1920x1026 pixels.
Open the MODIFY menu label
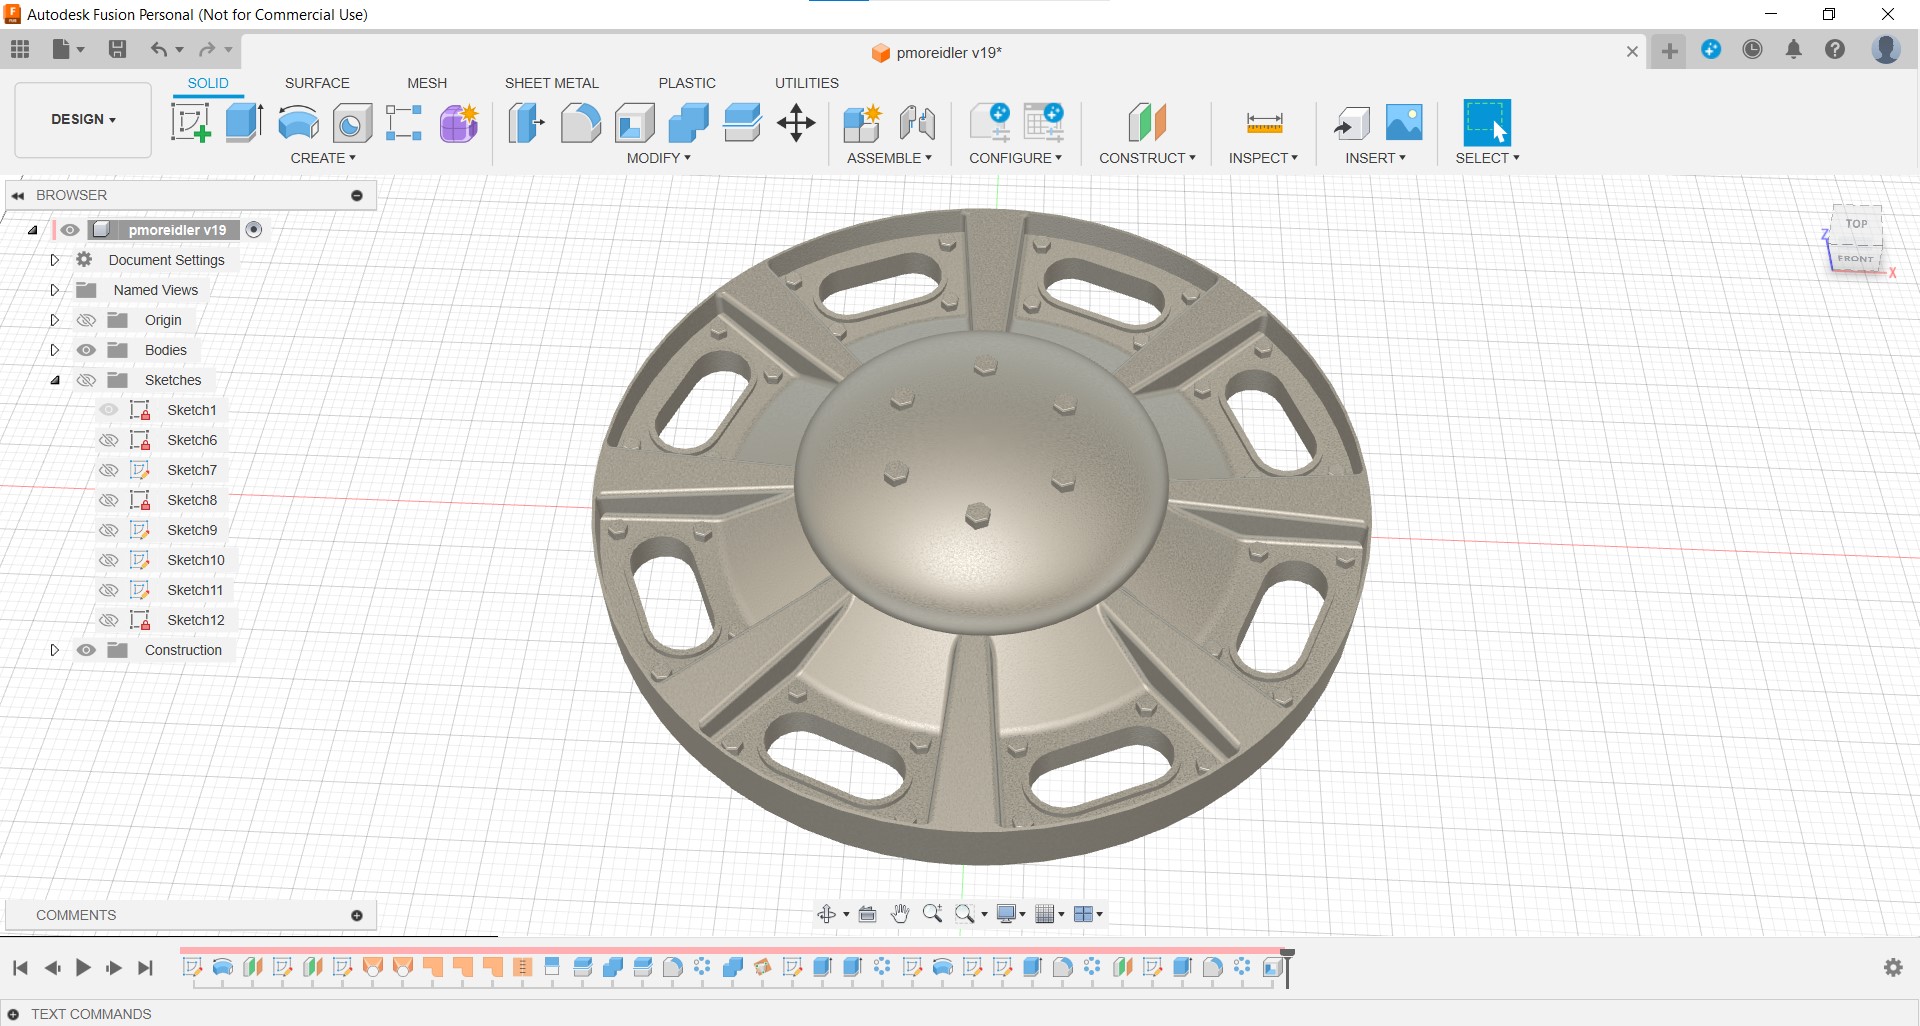pos(658,158)
